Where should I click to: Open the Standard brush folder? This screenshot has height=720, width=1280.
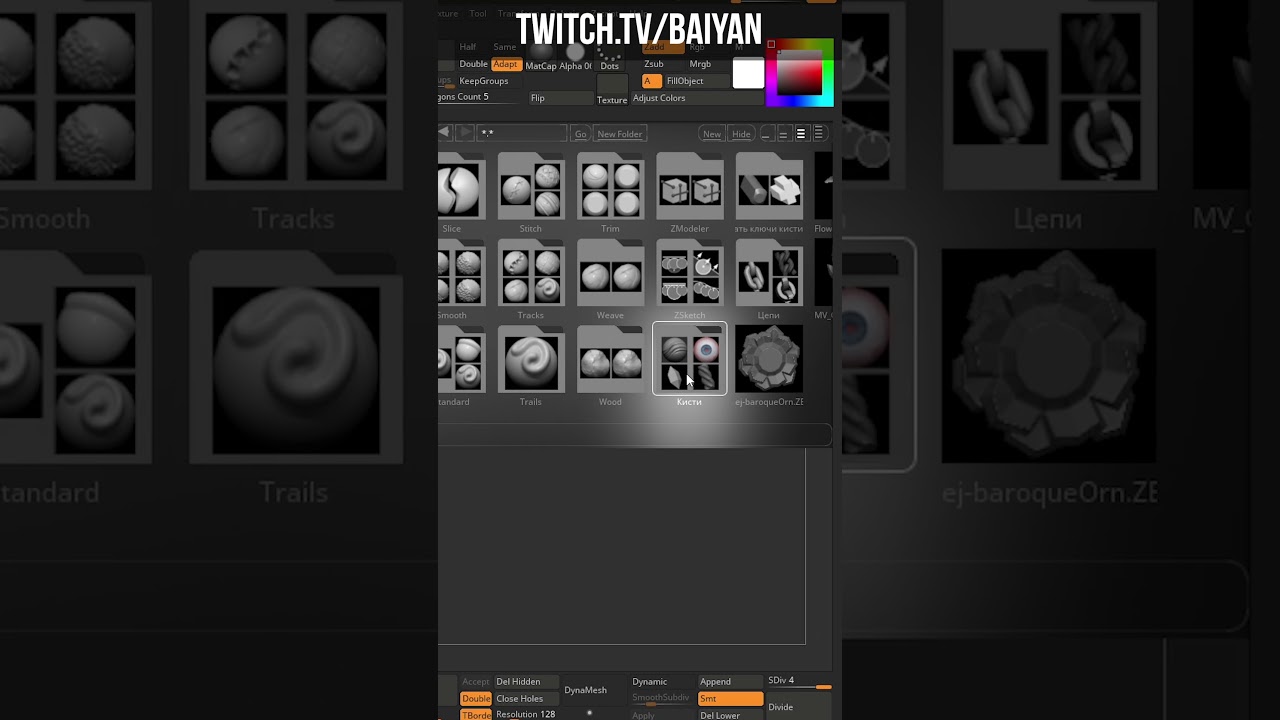(x=461, y=360)
